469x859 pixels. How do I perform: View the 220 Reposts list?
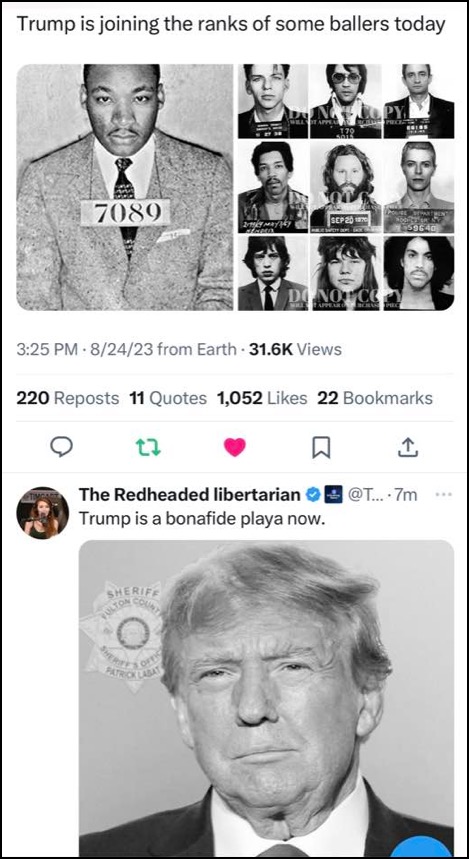click(67, 398)
